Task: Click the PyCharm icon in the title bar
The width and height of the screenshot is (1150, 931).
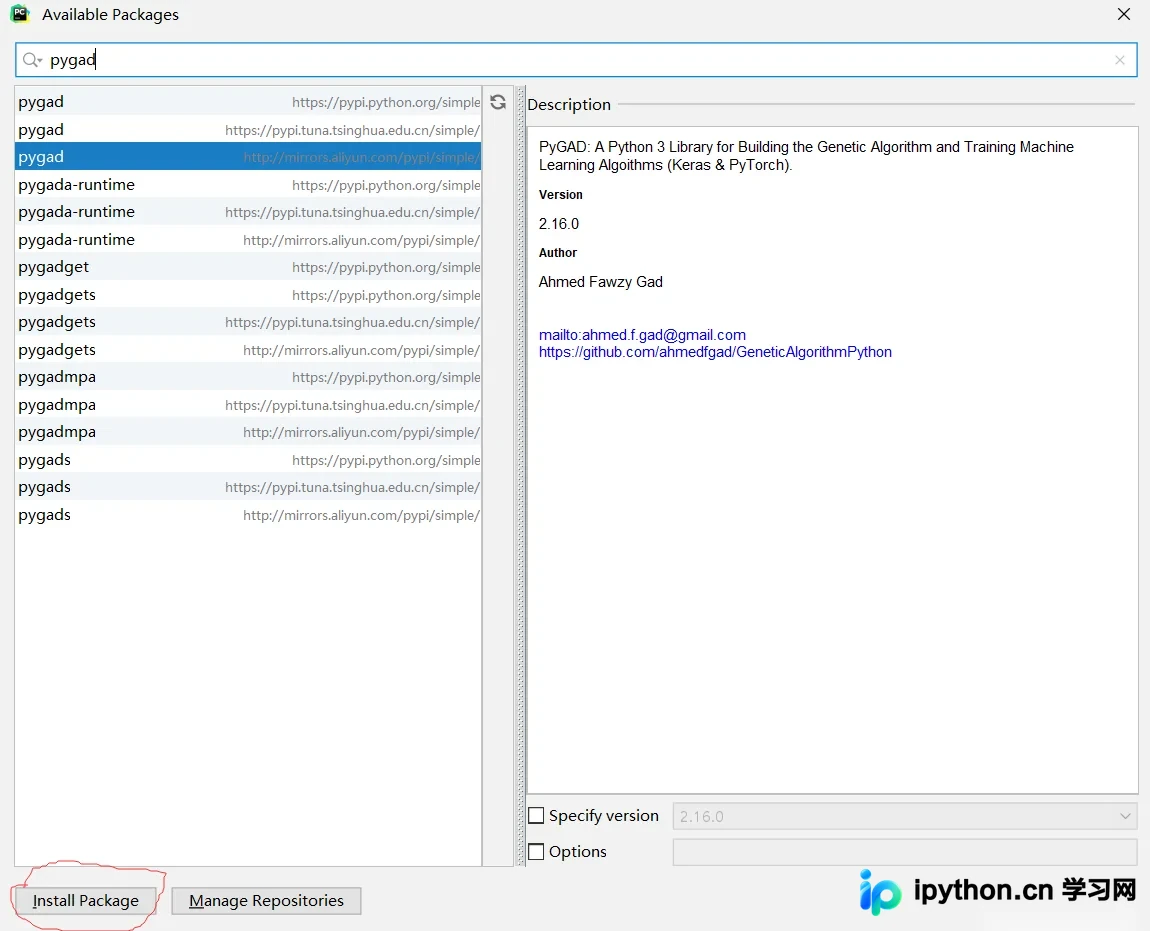Action: click(x=21, y=14)
